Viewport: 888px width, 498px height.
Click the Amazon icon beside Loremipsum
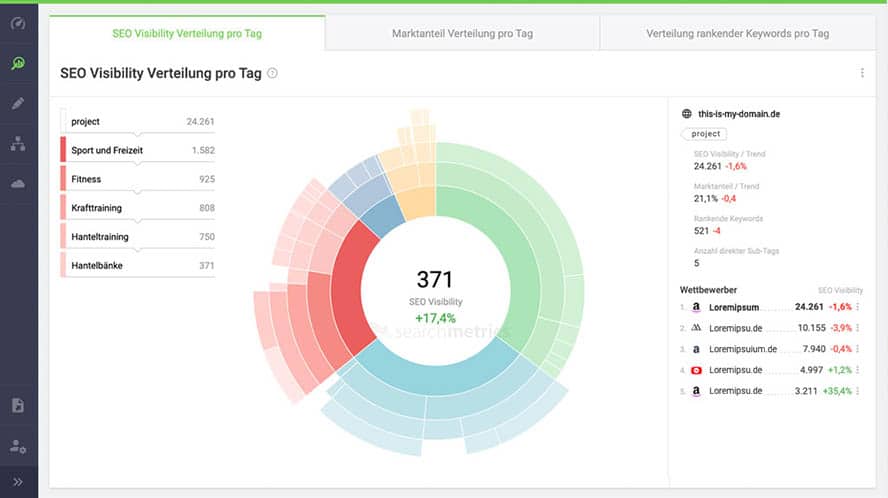[x=696, y=307]
